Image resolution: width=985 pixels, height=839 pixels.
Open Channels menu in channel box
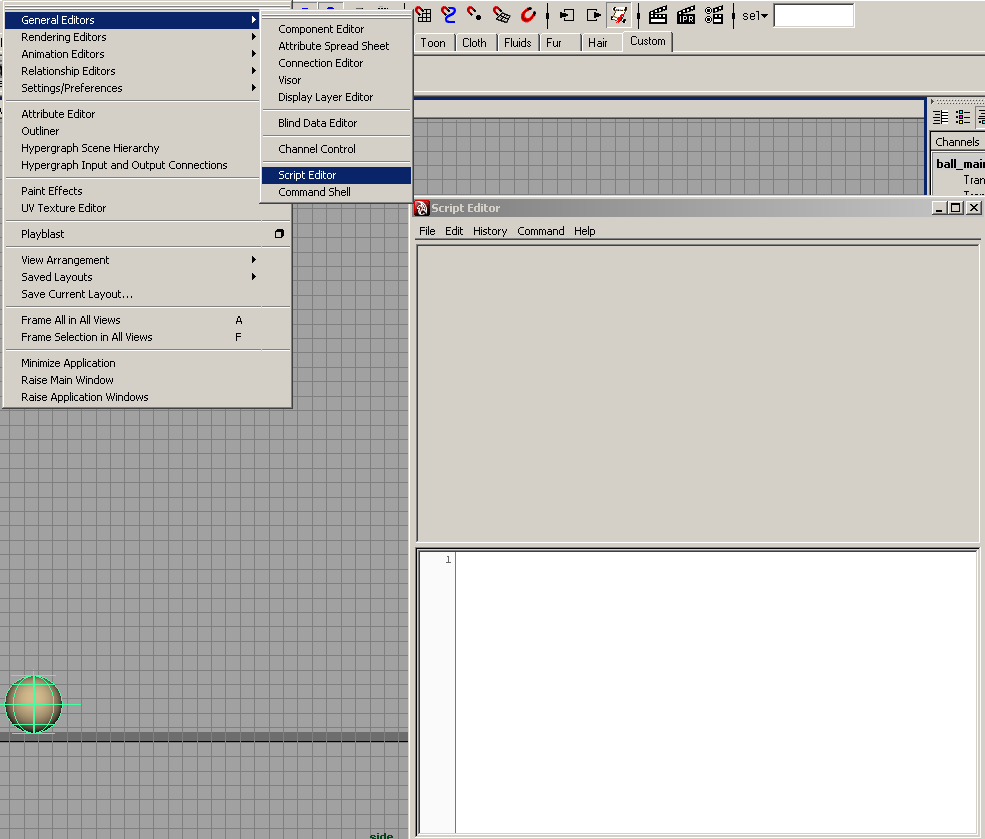click(x=957, y=142)
